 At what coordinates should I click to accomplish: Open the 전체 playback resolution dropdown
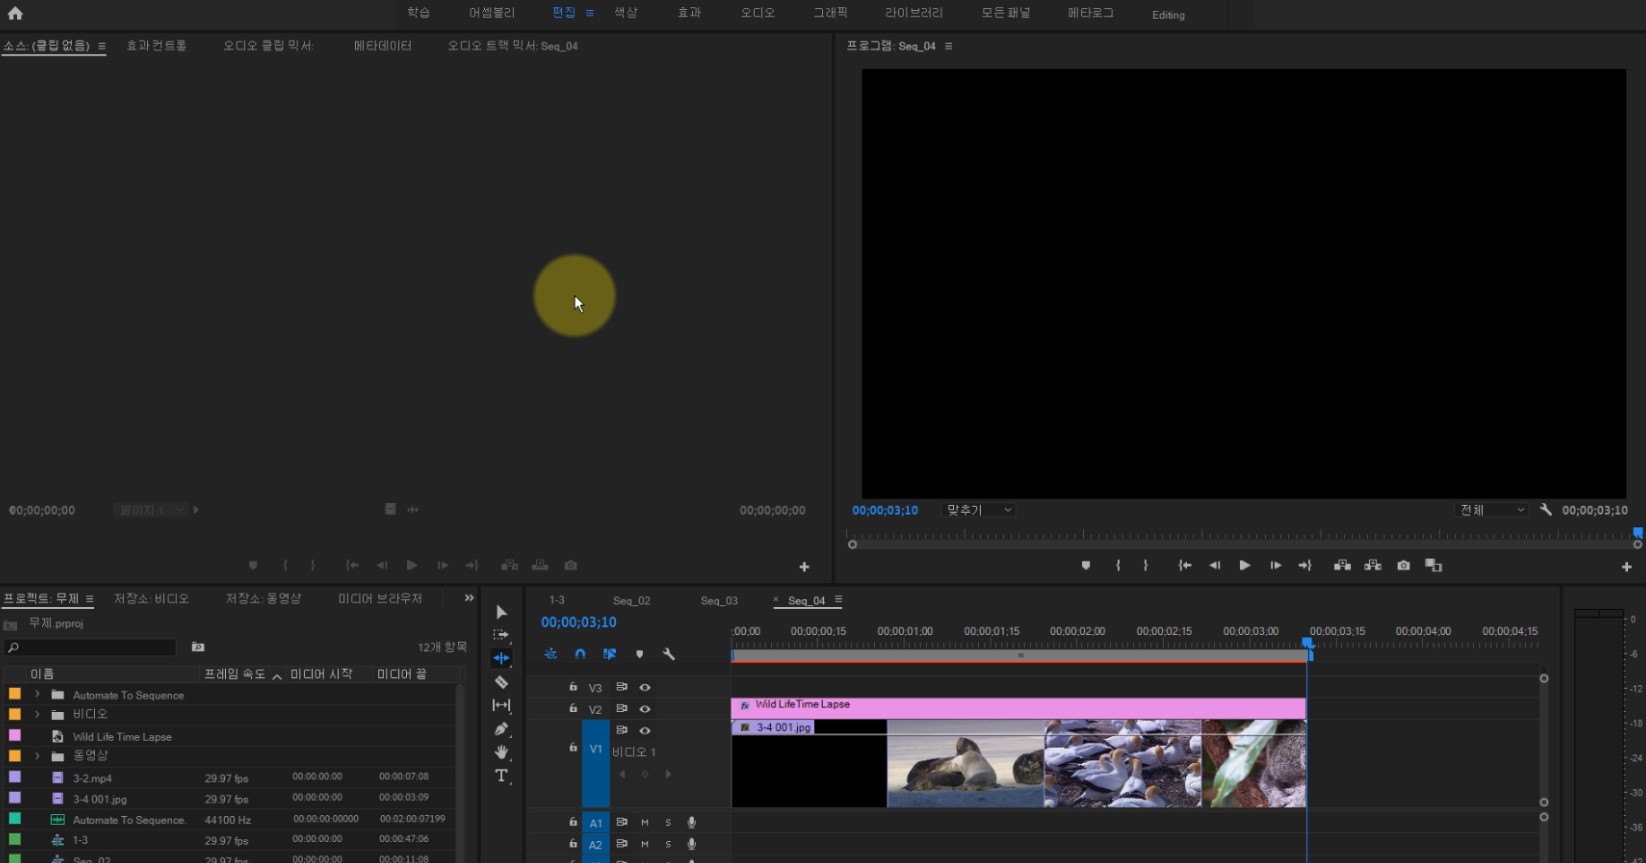pyautogui.click(x=1491, y=510)
